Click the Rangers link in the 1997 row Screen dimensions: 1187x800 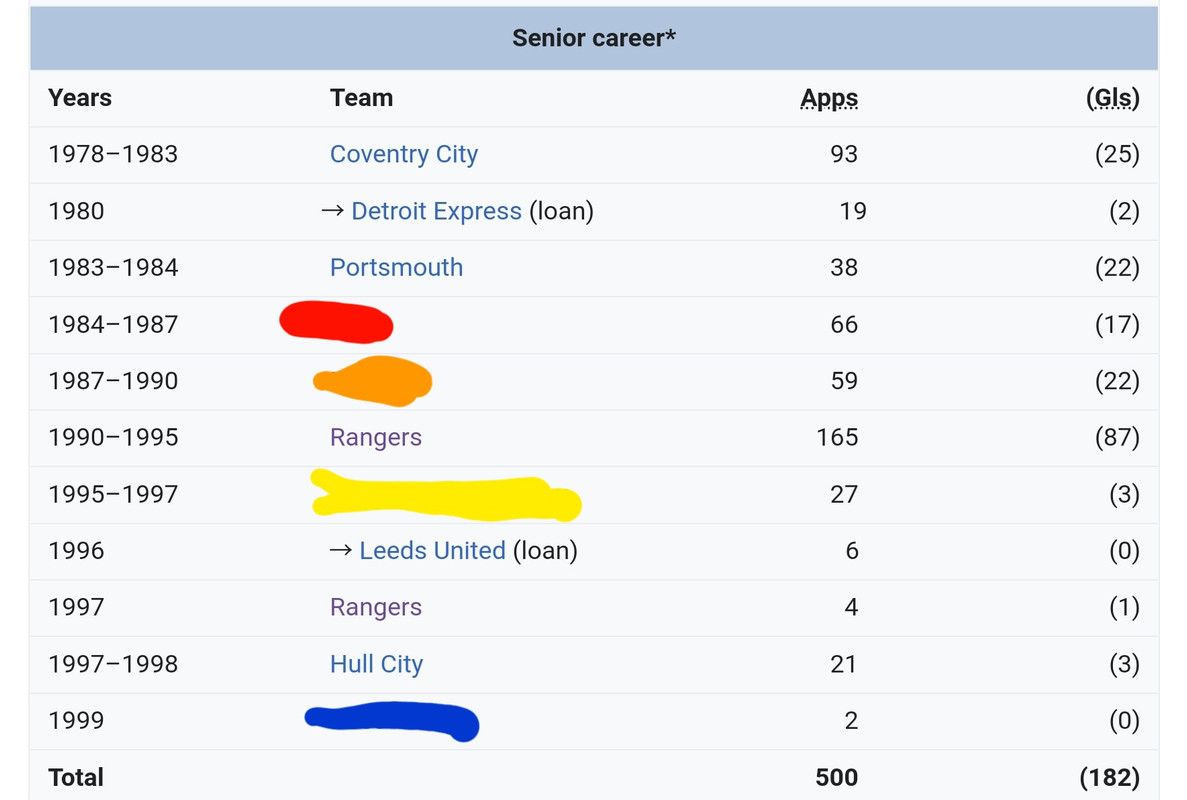(x=376, y=607)
